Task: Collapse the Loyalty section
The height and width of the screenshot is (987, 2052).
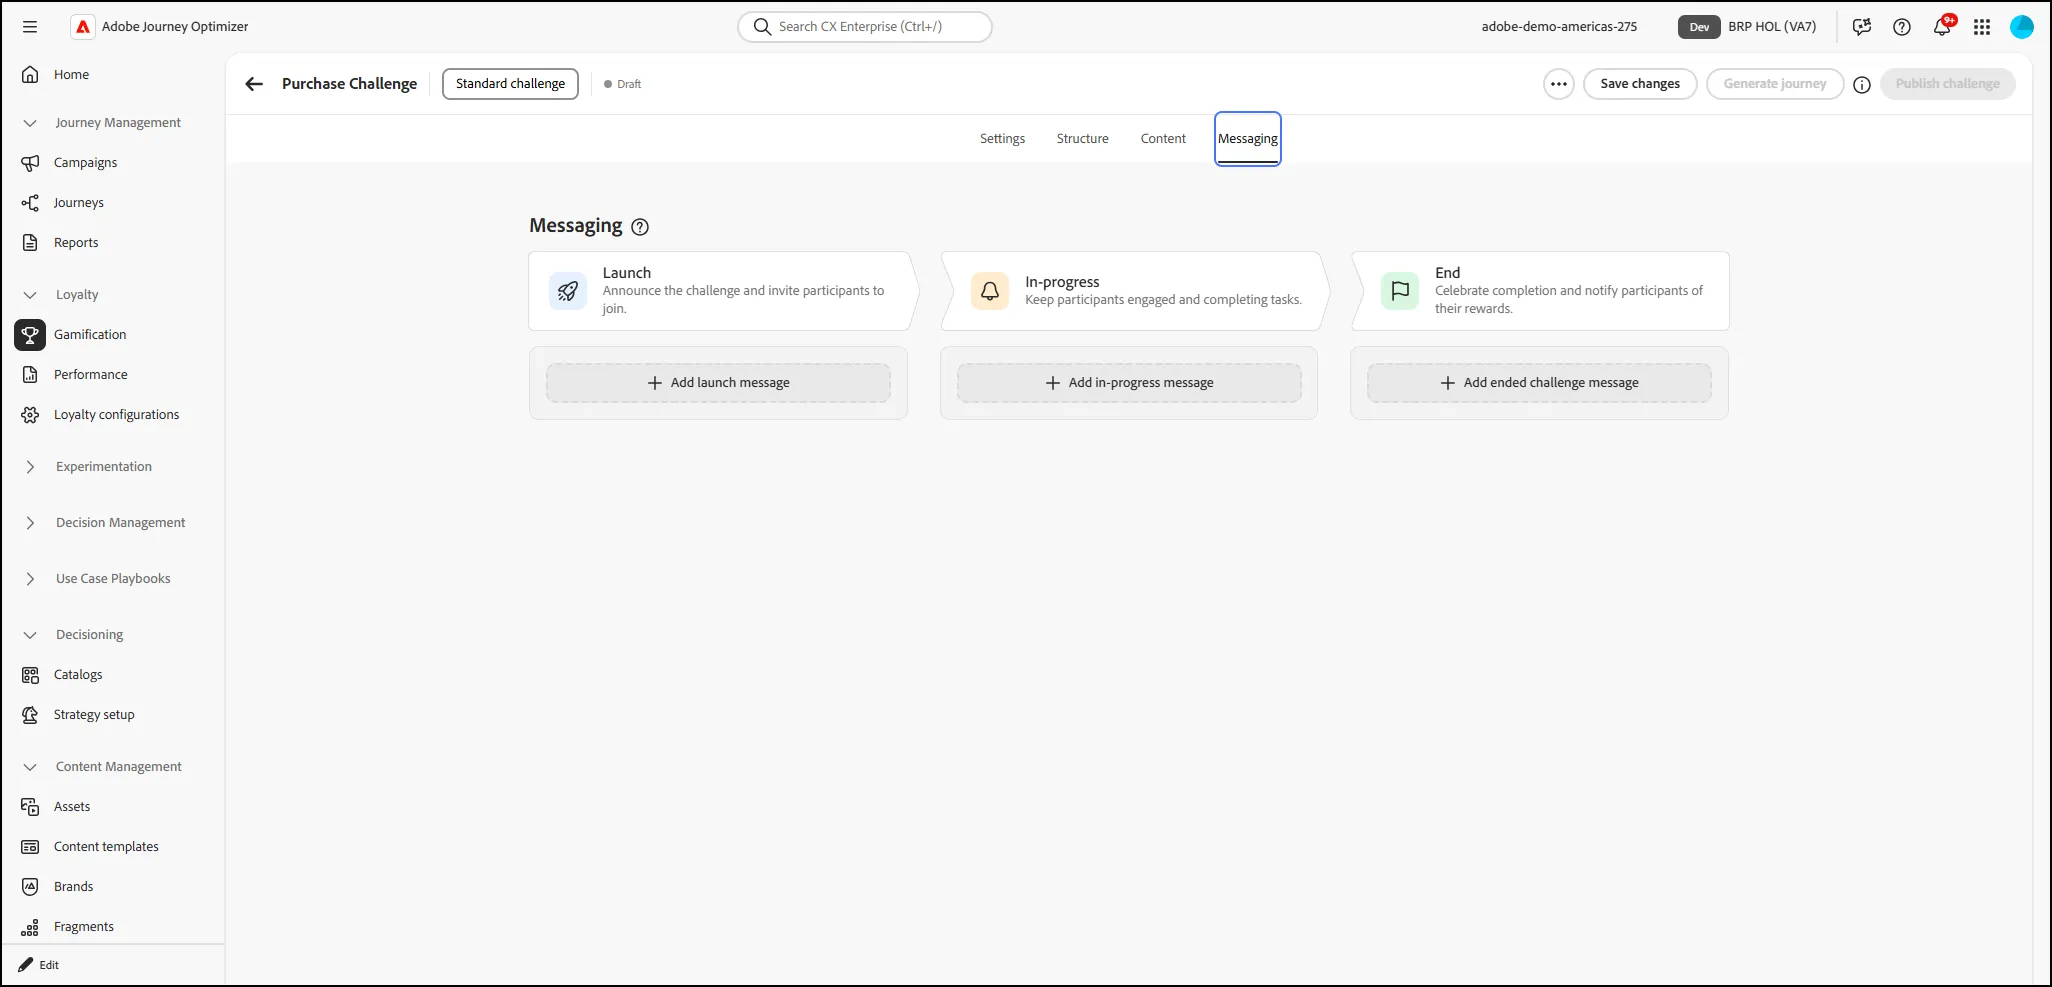Action: 30,295
